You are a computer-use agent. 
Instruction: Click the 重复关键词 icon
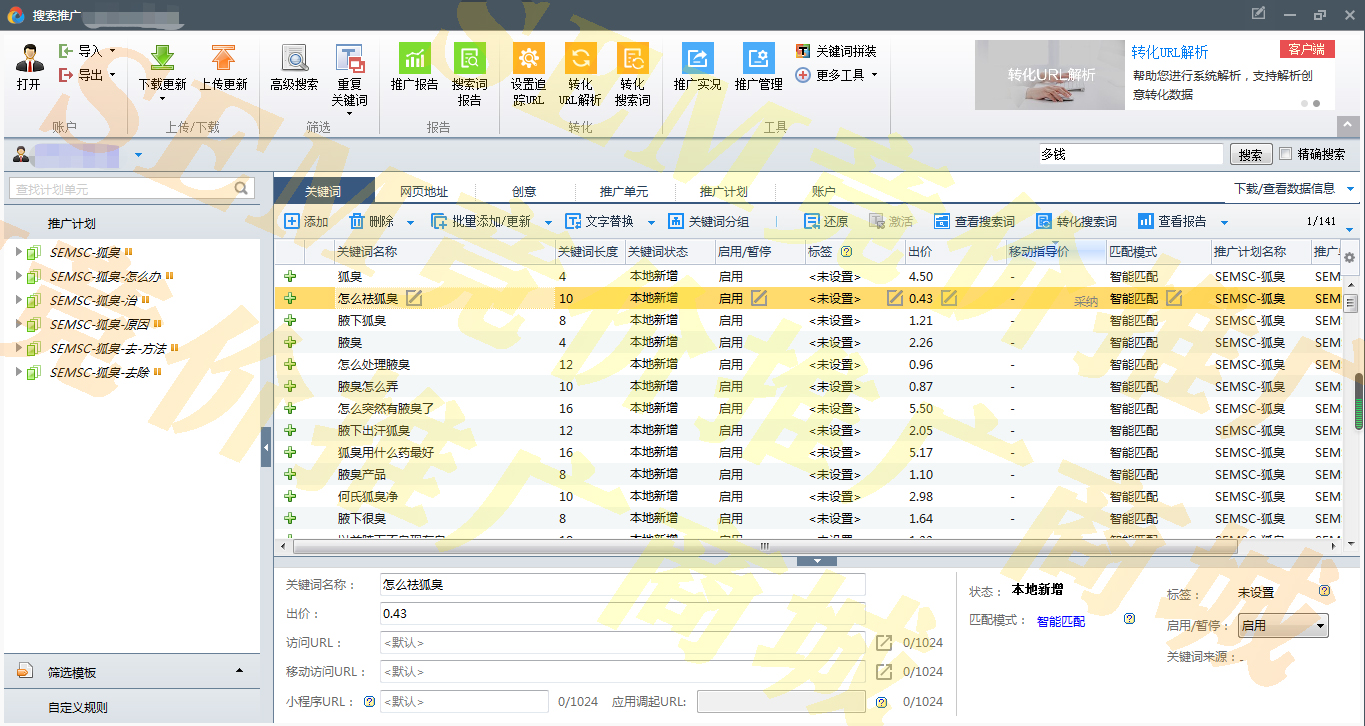(349, 58)
